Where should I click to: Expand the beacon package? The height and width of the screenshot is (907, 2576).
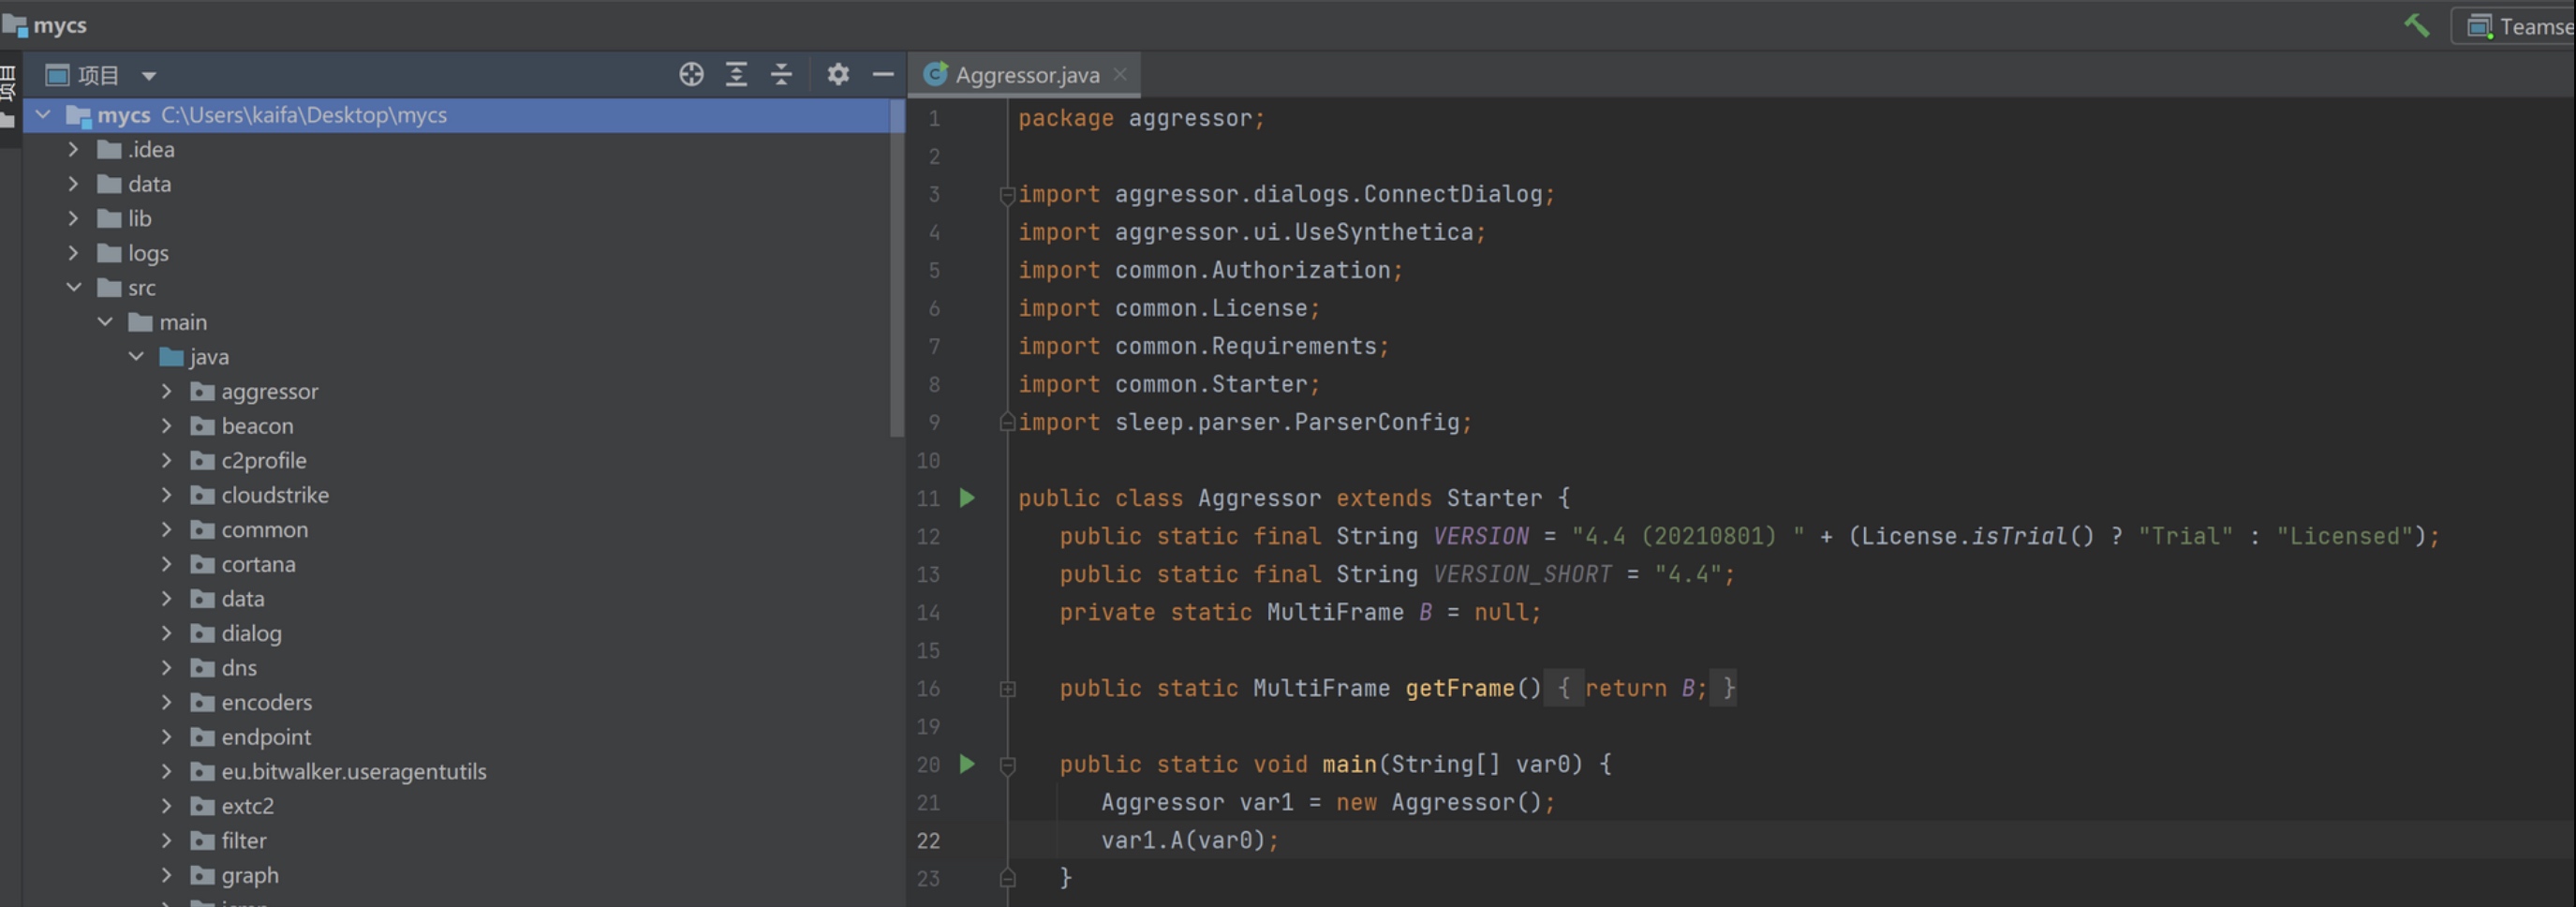coord(167,426)
